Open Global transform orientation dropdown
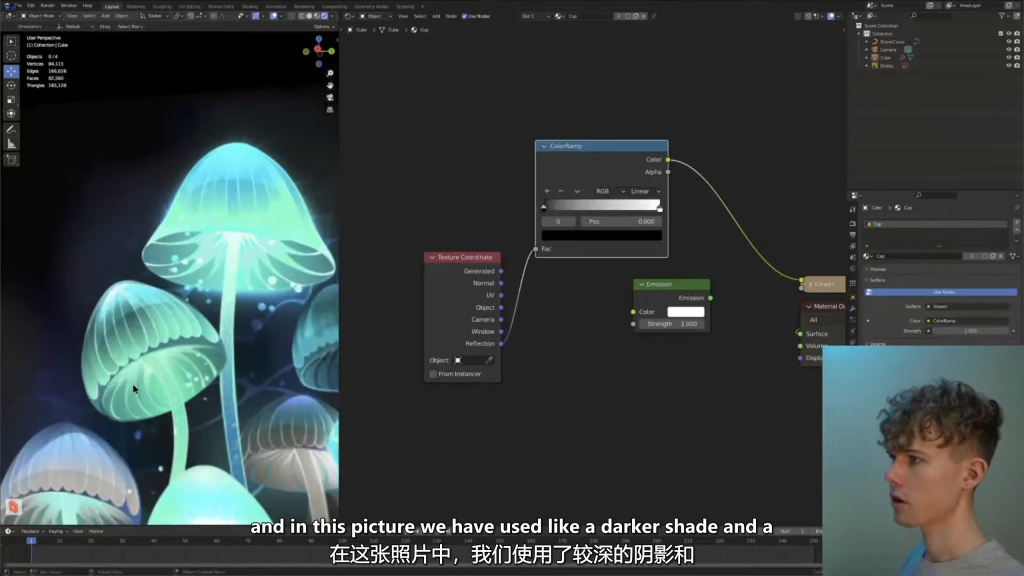The image size is (1024, 576). click(152, 16)
